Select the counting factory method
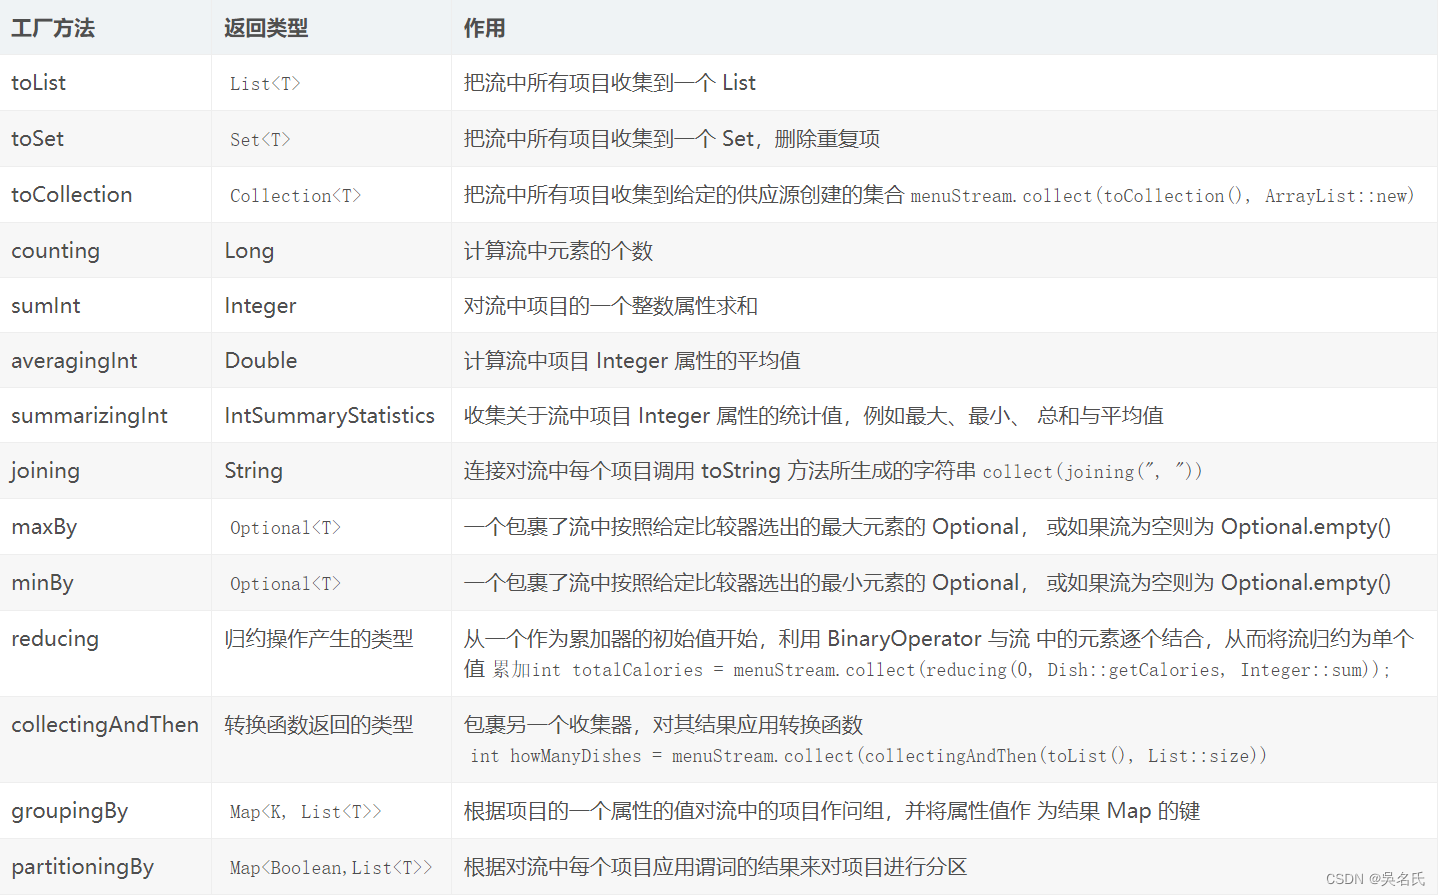Image resolution: width=1440 pixels, height=896 pixels. pyautogui.click(x=55, y=250)
